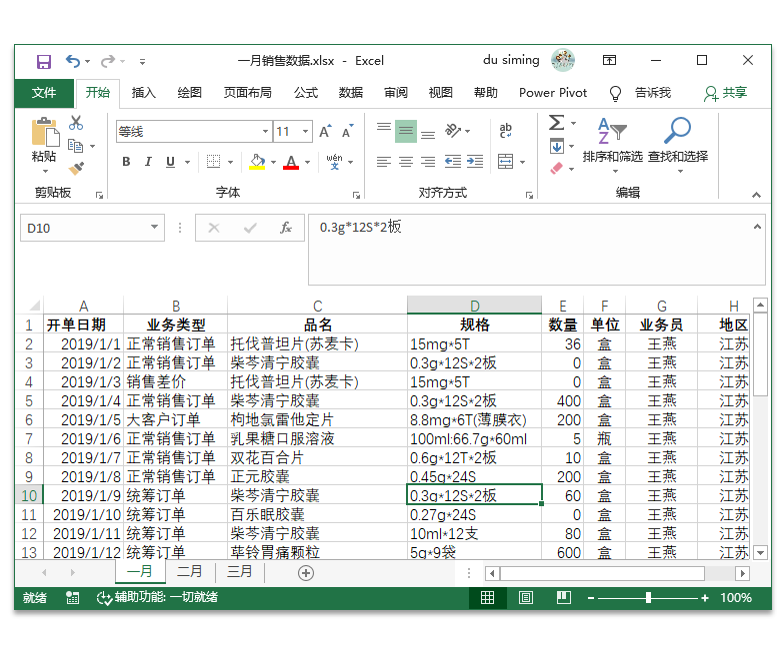
Task: Toggle Italic formatting
Action: [x=148, y=162]
